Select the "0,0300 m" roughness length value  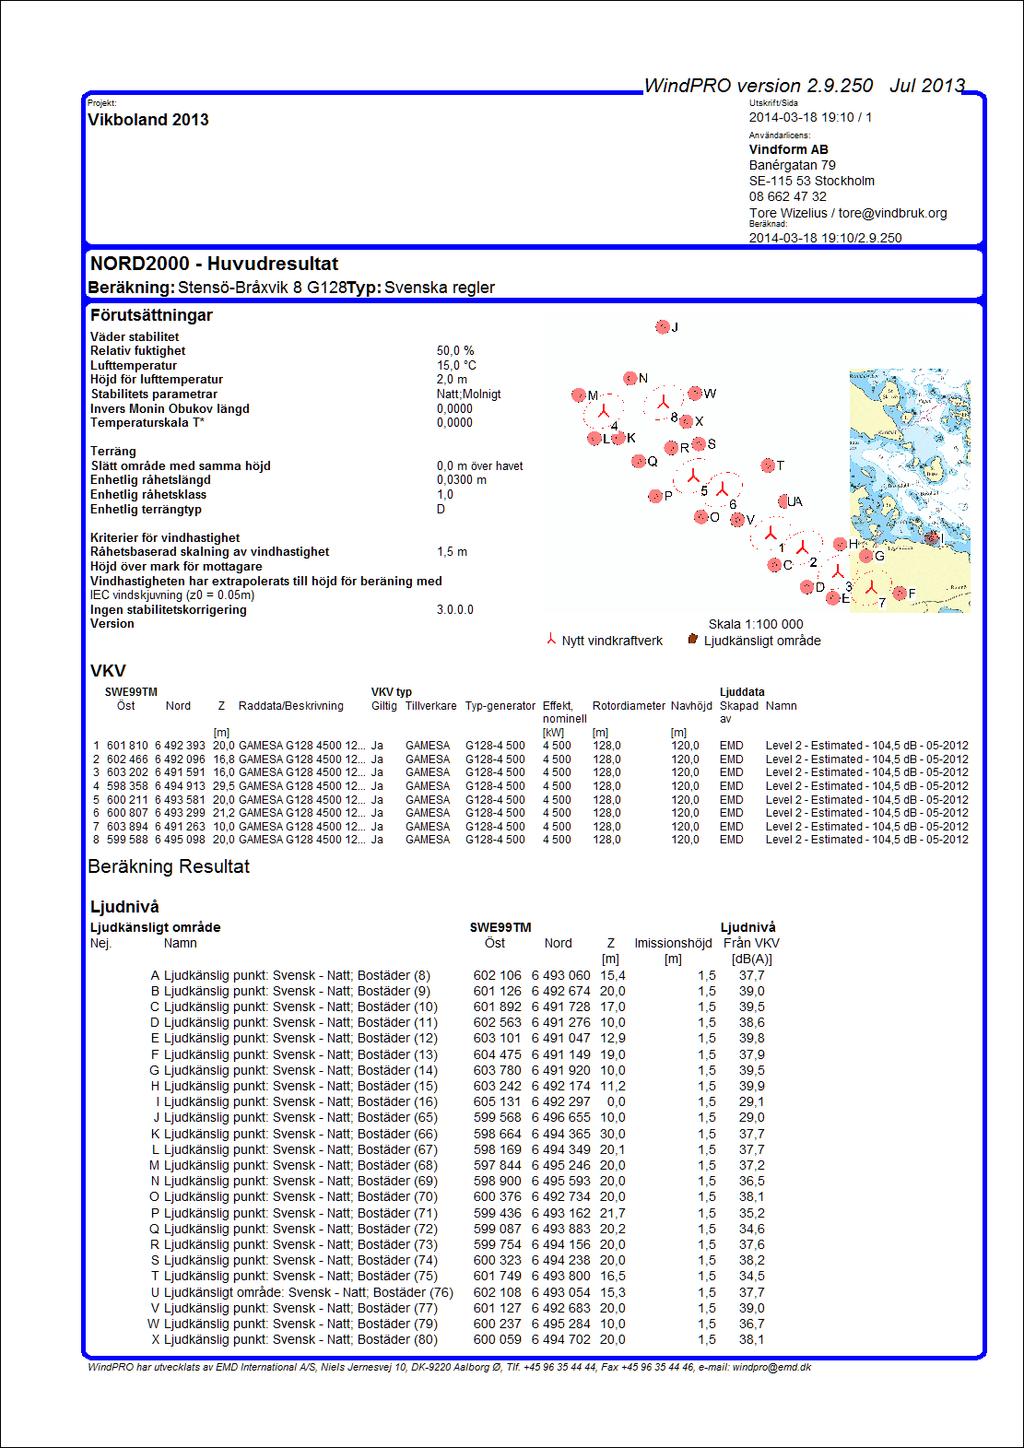(462, 480)
